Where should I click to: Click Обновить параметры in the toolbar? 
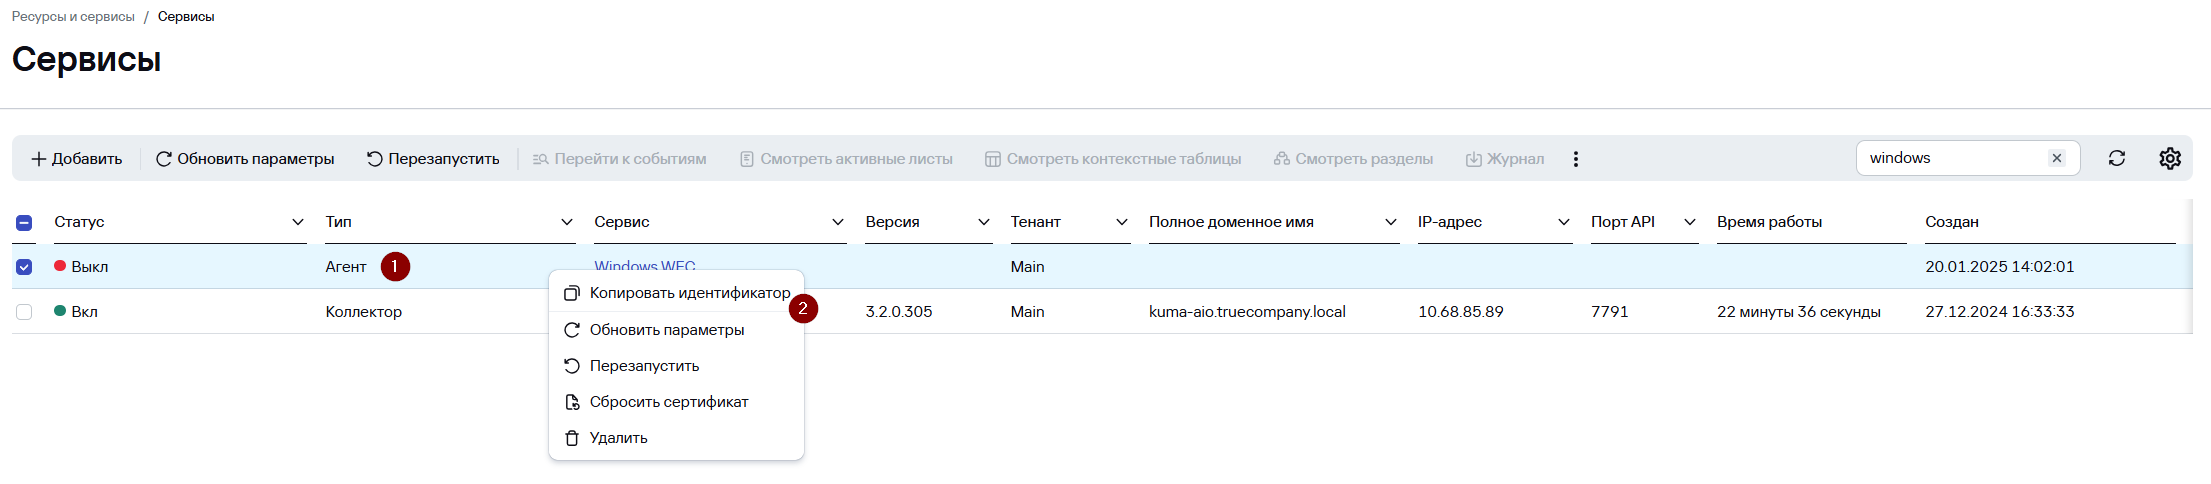(x=245, y=159)
